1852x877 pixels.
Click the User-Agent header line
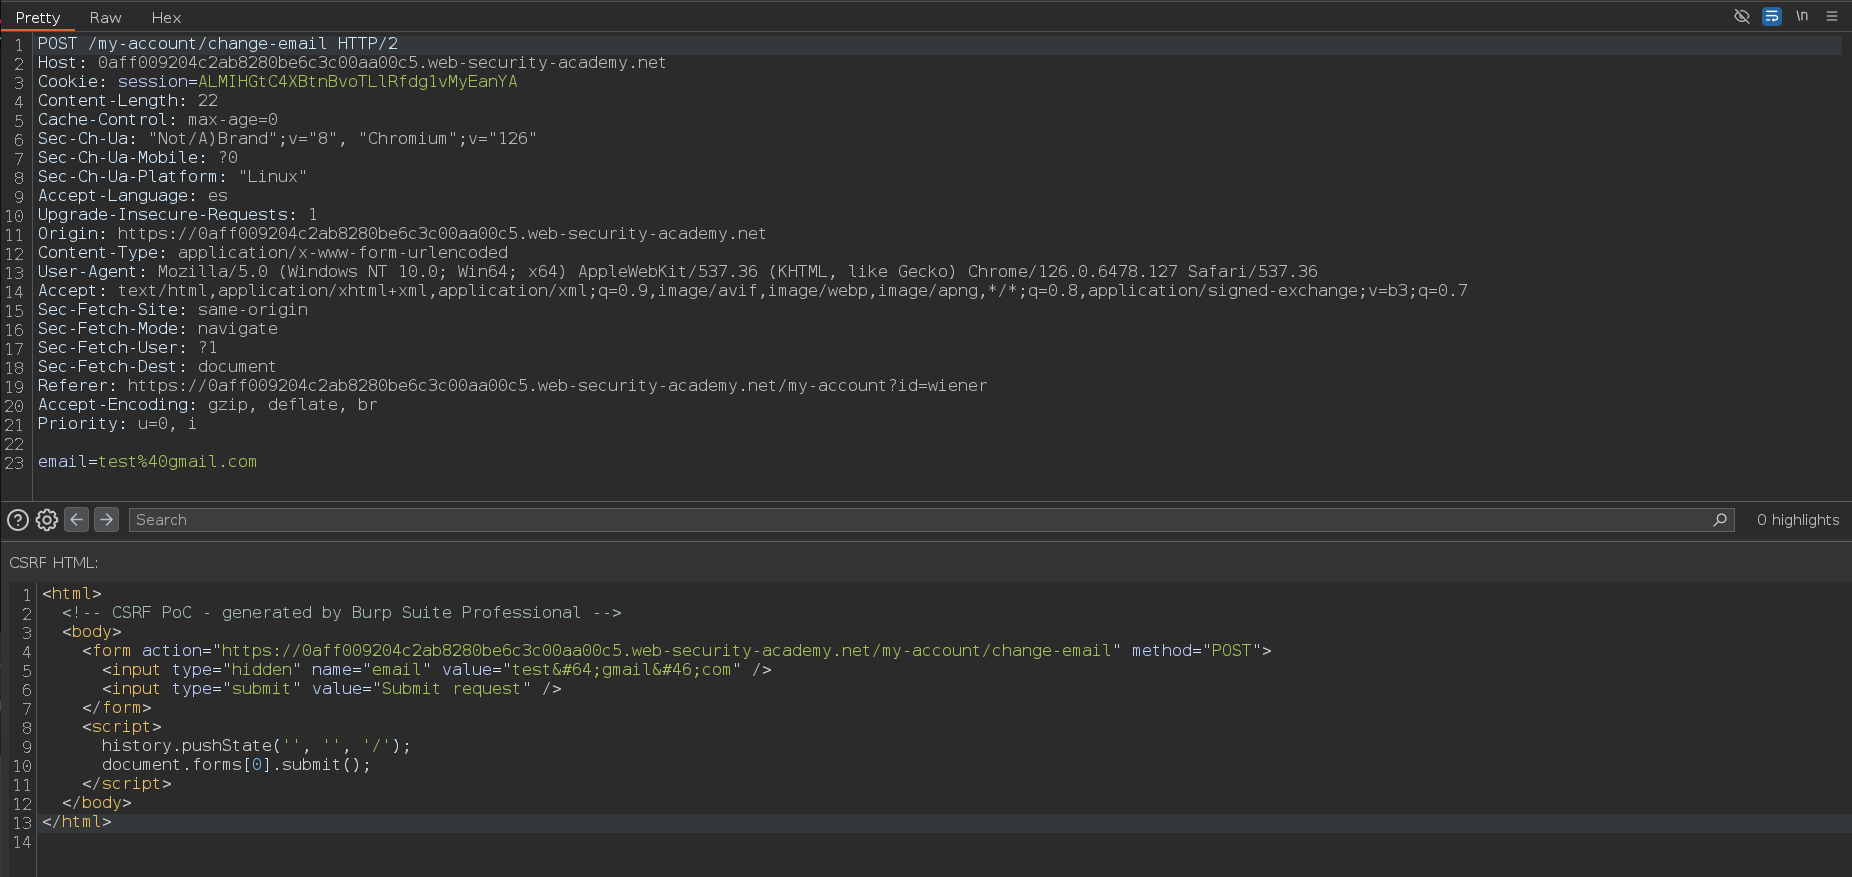[x=678, y=272]
